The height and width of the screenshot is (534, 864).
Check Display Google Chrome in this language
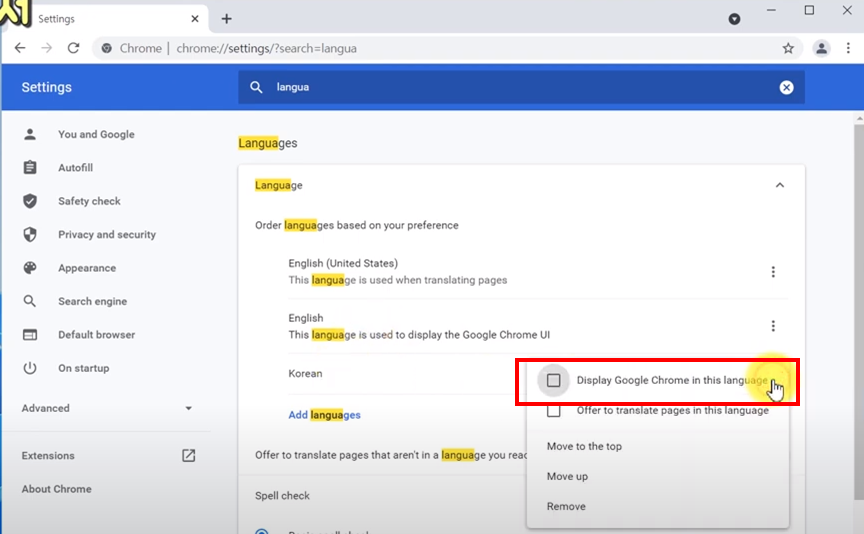553,380
